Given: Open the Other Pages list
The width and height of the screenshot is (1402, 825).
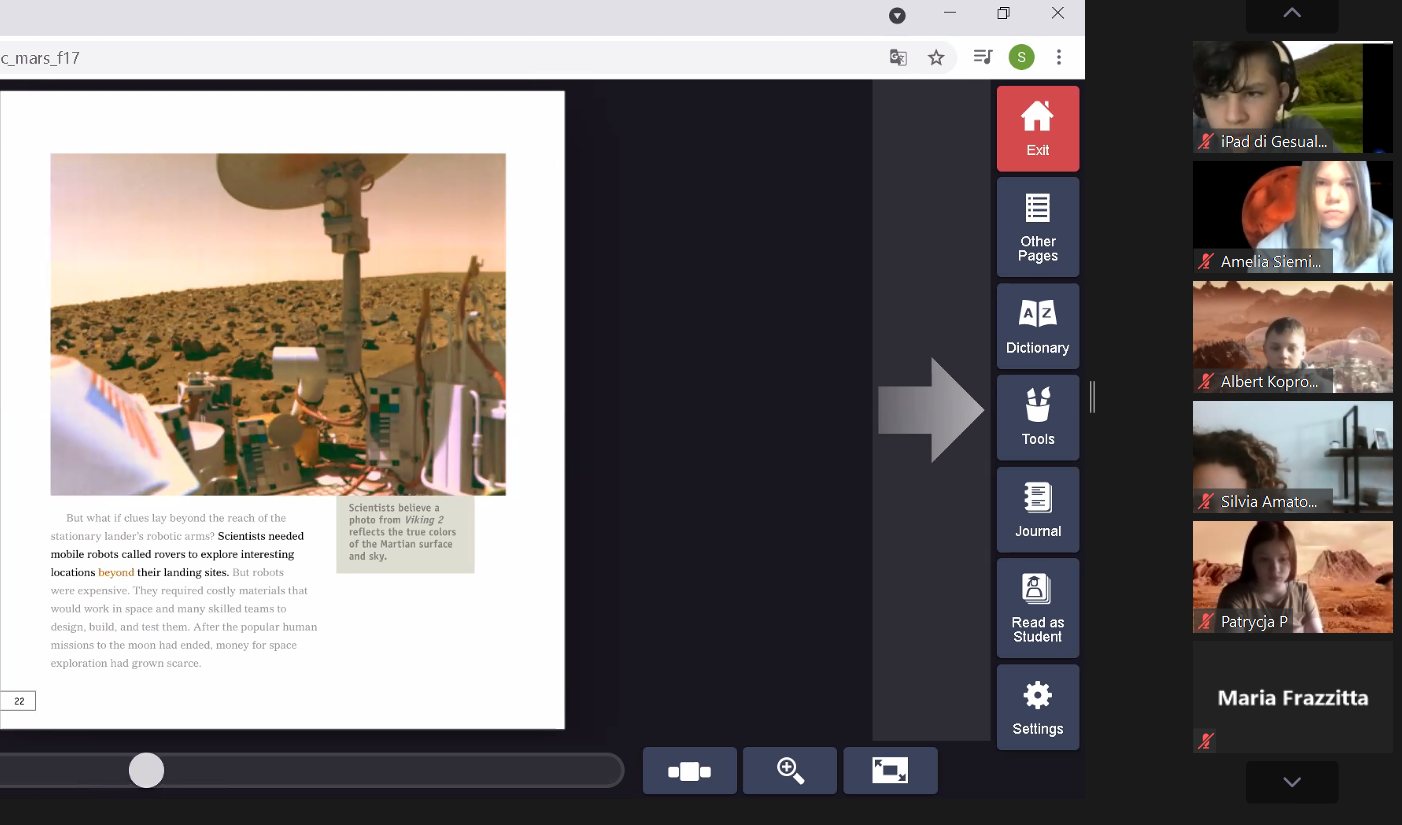Looking at the screenshot, I should pyautogui.click(x=1037, y=227).
